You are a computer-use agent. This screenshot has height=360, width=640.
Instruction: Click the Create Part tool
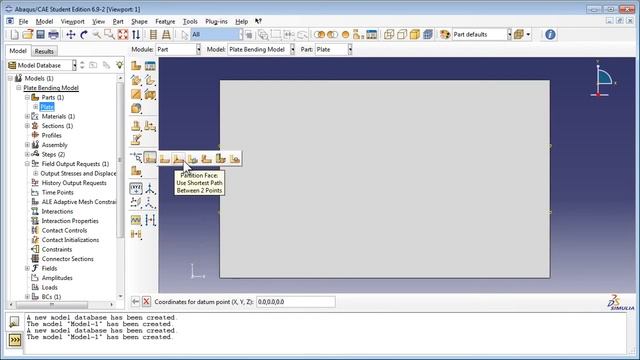(136, 66)
